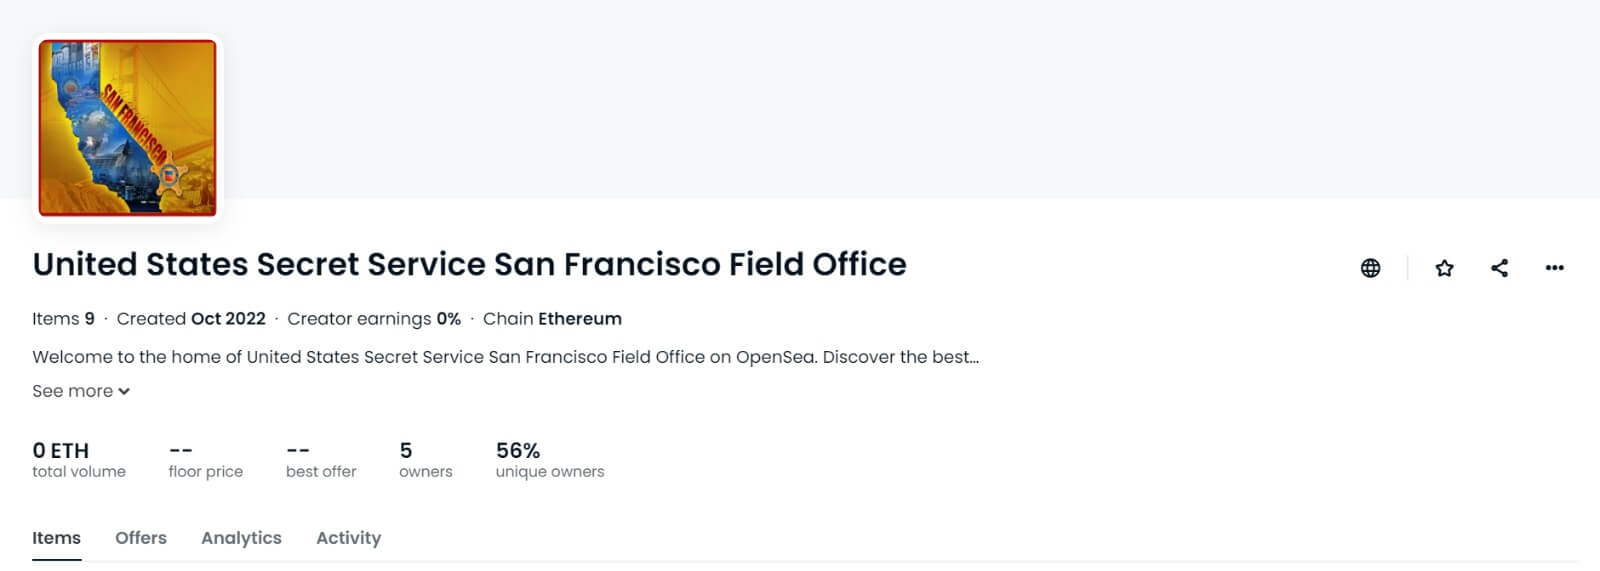The height and width of the screenshot is (571, 1600).
Task: Click the Creator earnings 0% label
Action: point(374,319)
